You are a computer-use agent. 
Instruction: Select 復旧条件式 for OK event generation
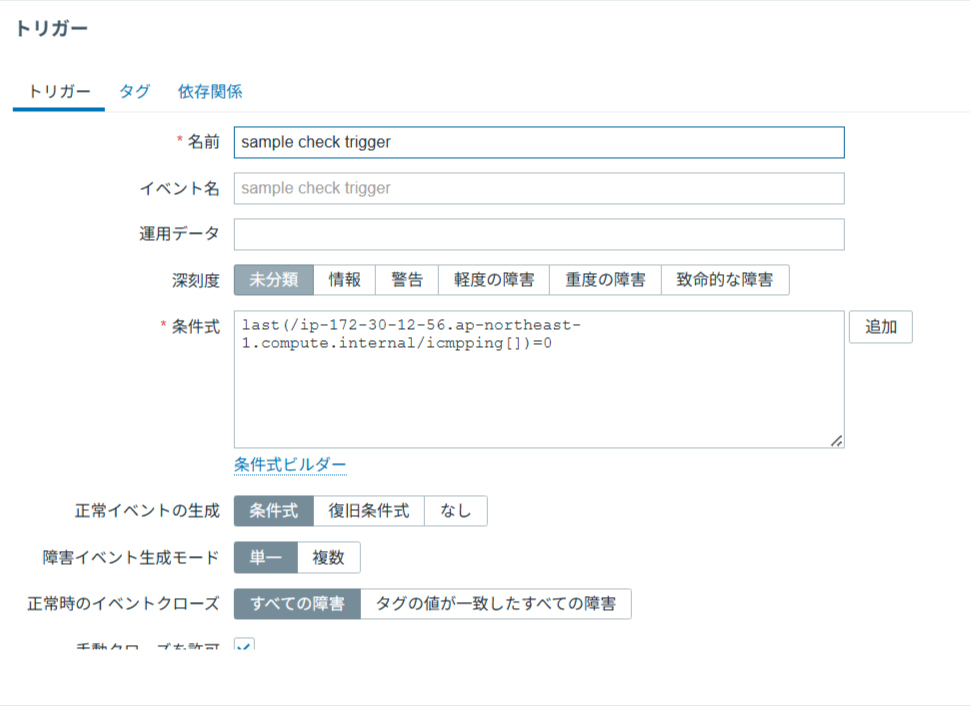point(369,511)
